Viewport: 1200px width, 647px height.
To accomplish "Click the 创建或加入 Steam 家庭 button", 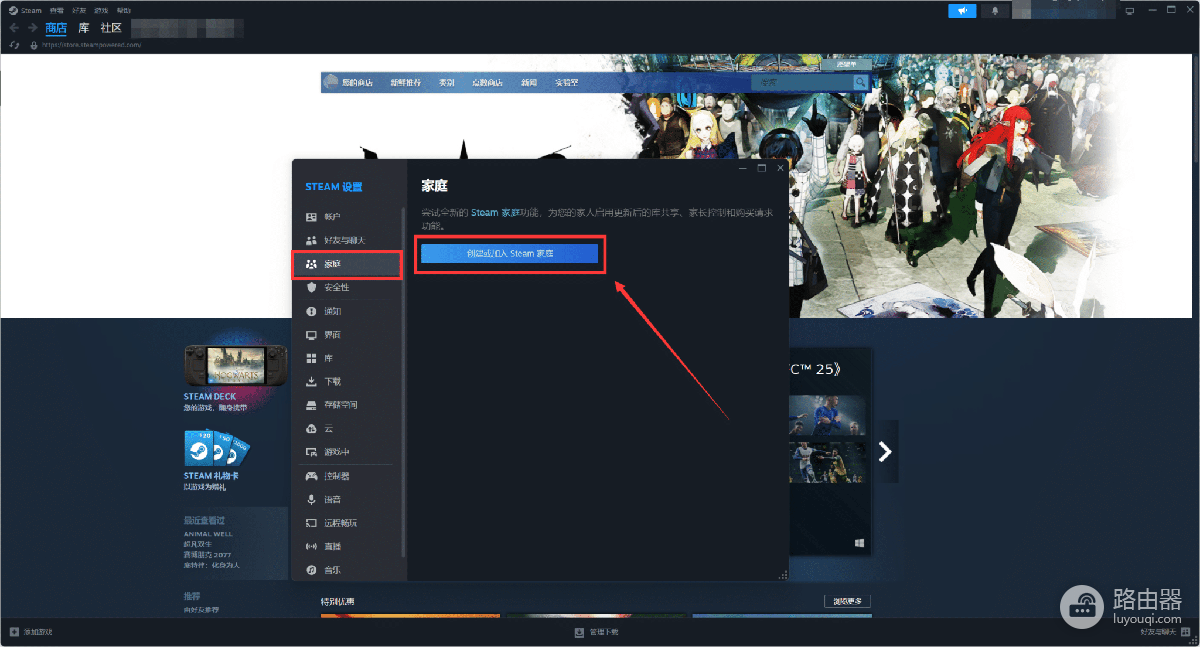I will (x=510, y=254).
